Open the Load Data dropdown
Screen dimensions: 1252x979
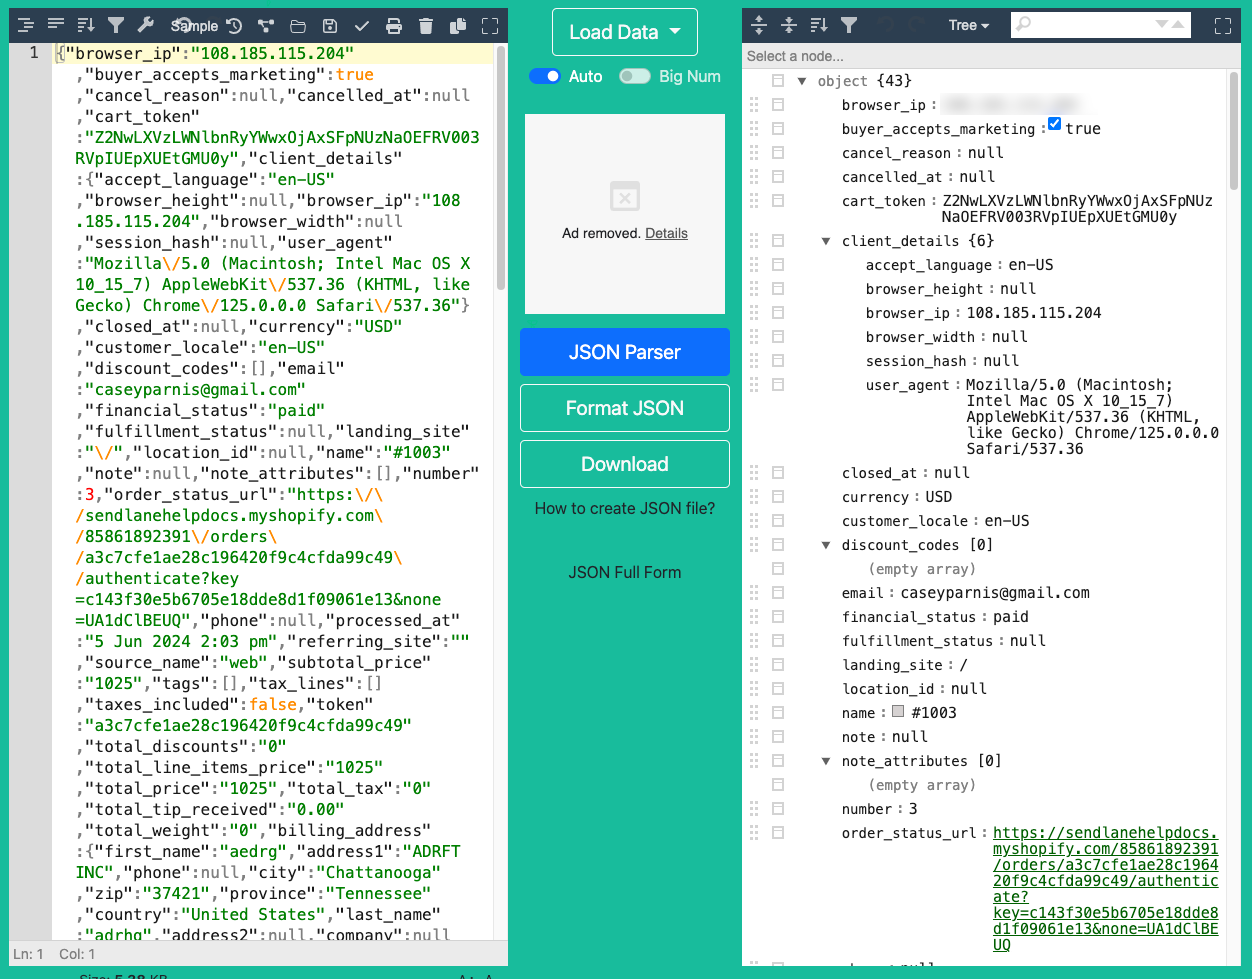tap(624, 32)
